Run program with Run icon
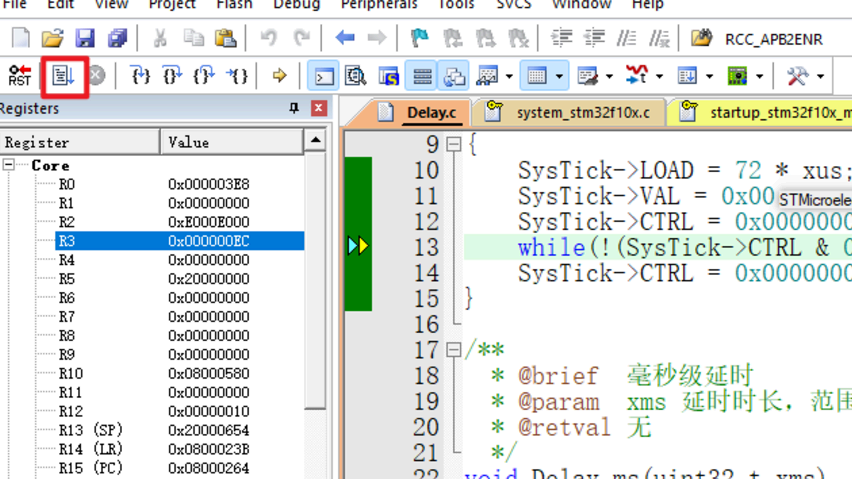This screenshot has height=479, width=852. point(63,75)
